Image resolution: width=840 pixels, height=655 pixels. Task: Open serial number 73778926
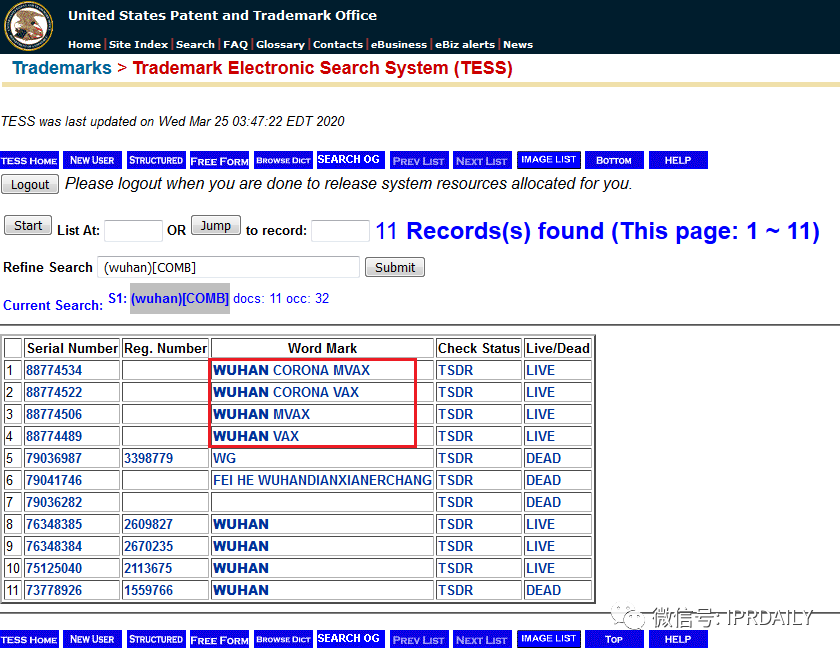pyautogui.click(x=54, y=590)
